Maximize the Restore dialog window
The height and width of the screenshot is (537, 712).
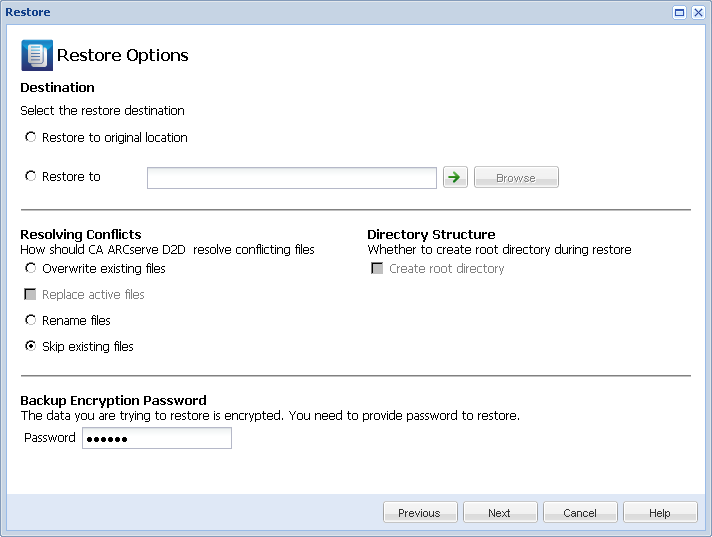[680, 13]
